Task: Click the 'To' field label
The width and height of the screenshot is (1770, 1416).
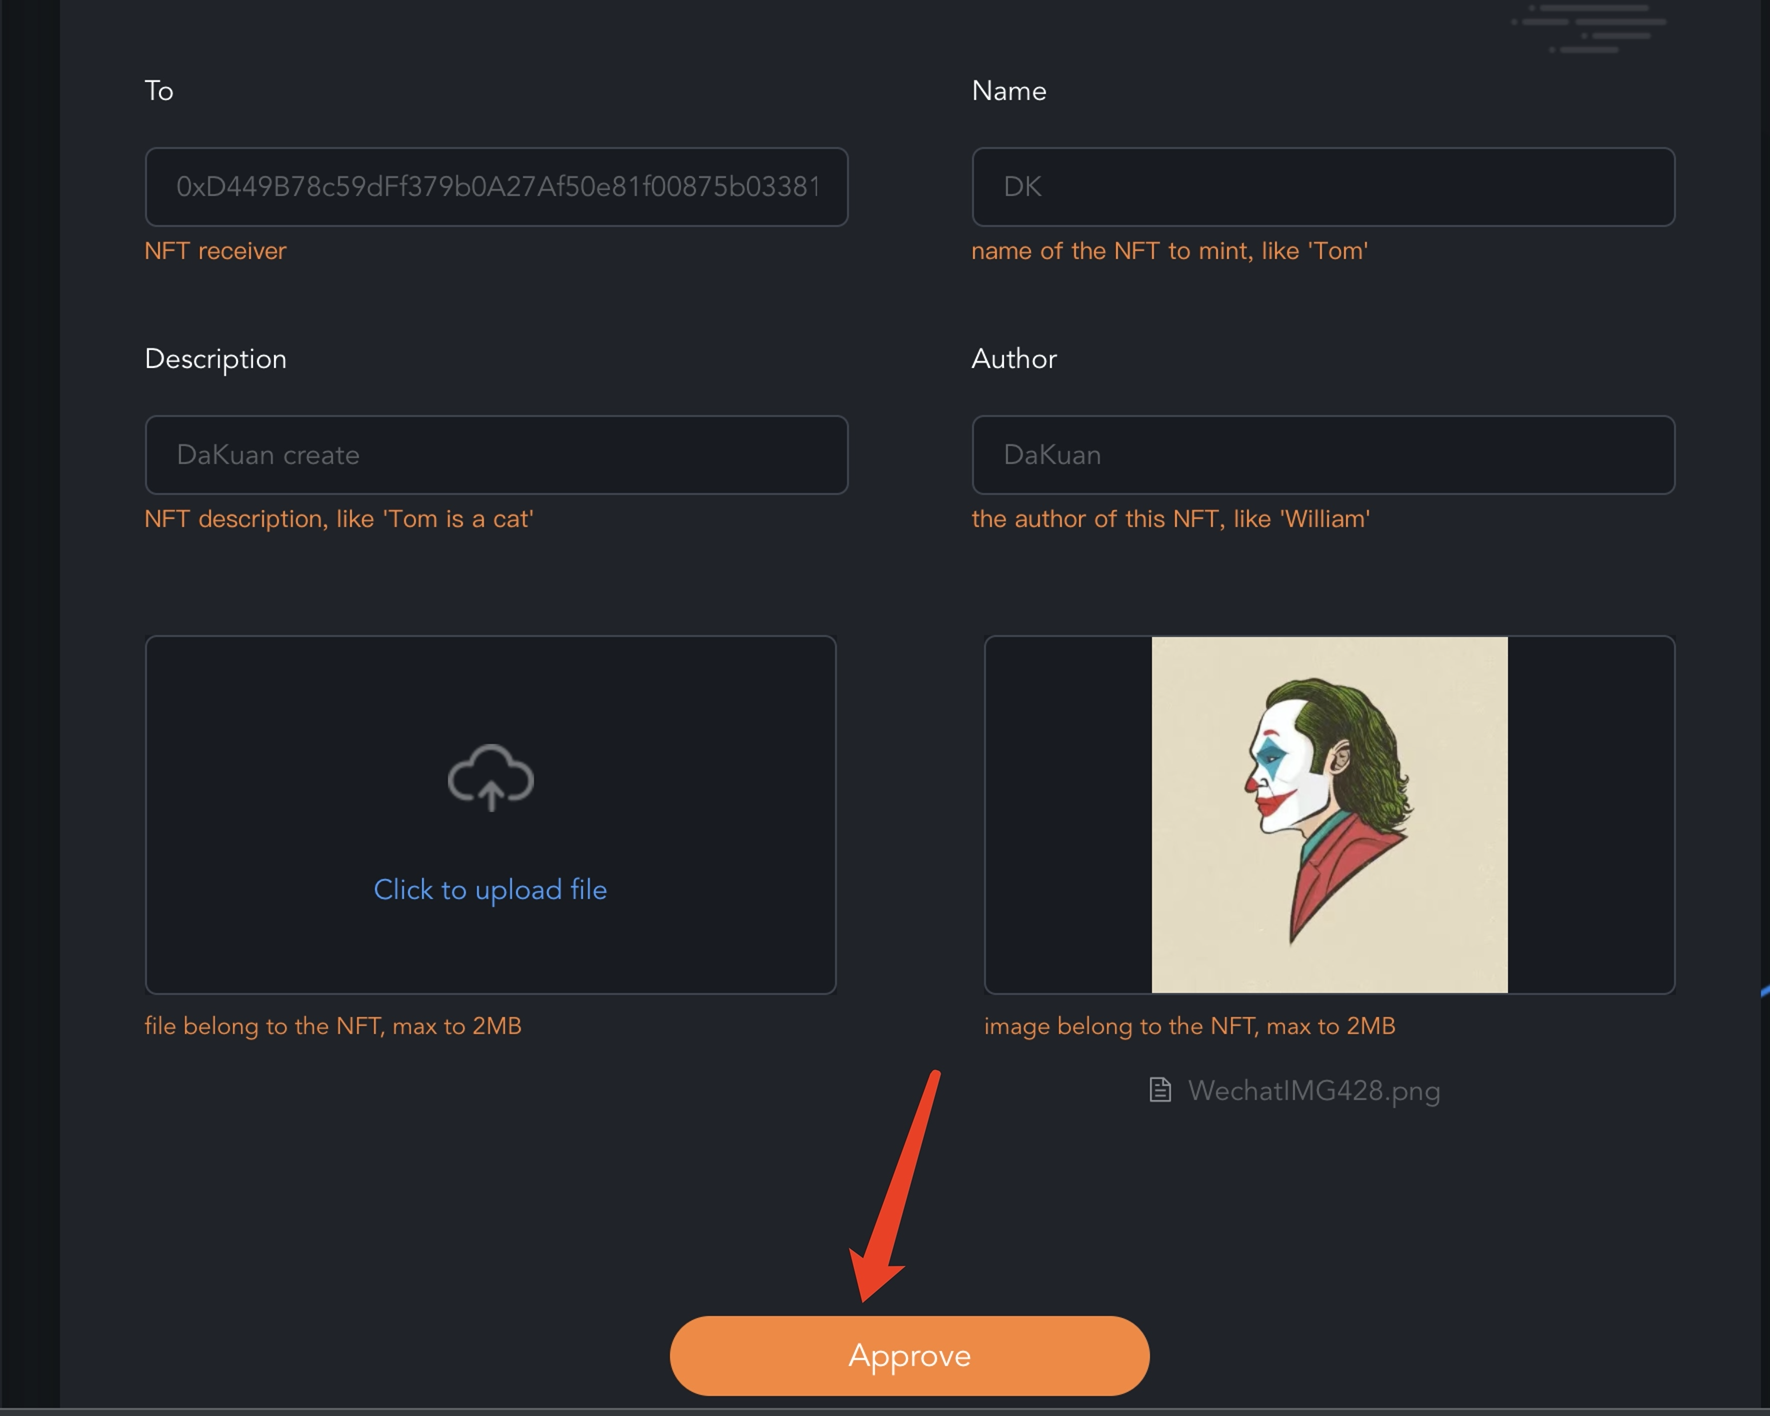Action: (x=159, y=91)
